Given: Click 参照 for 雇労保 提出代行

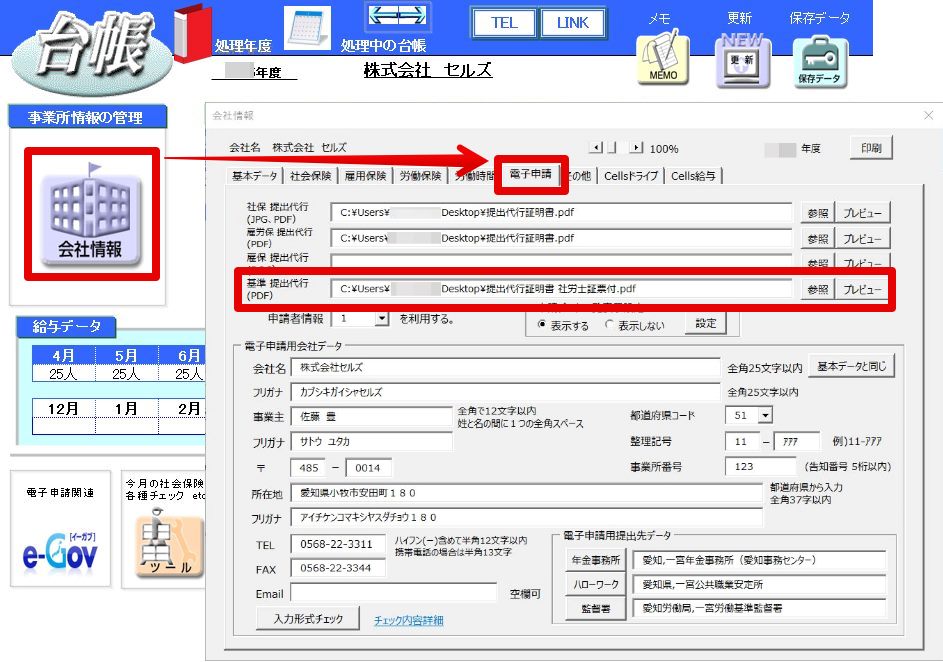Looking at the screenshot, I should click(x=817, y=239).
